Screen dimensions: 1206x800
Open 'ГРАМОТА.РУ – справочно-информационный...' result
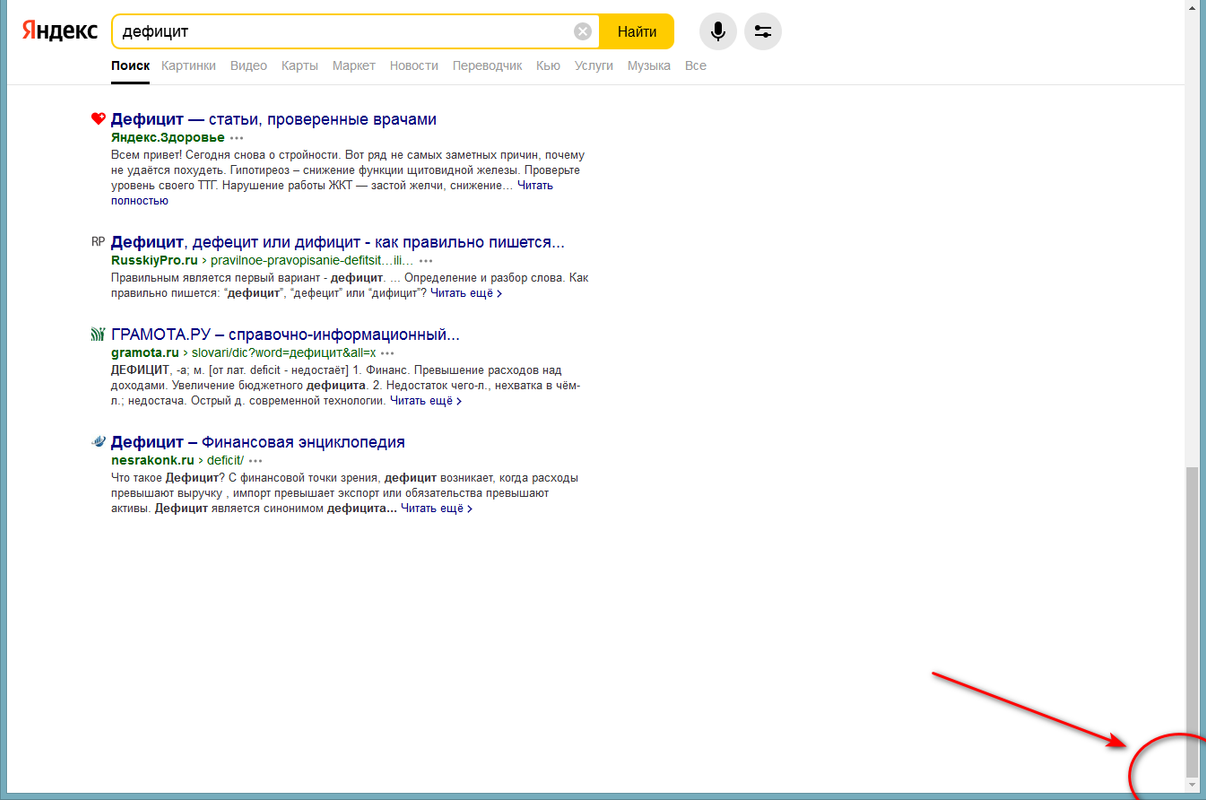pos(285,335)
